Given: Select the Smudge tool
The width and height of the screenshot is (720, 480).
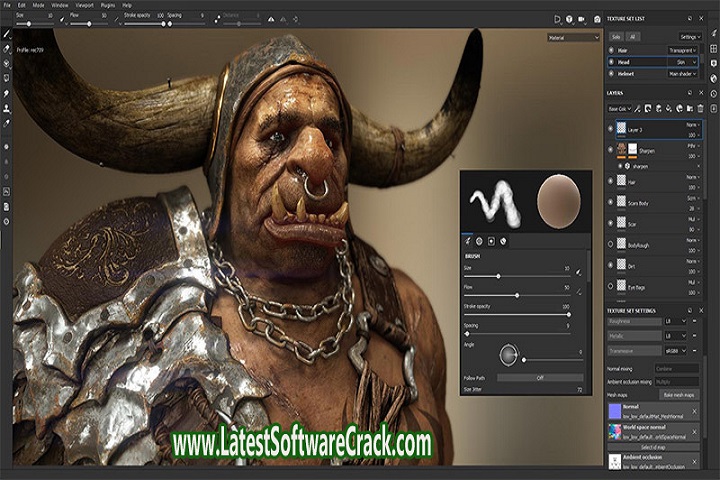Looking at the screenshot, I should (x=6, y=93).
